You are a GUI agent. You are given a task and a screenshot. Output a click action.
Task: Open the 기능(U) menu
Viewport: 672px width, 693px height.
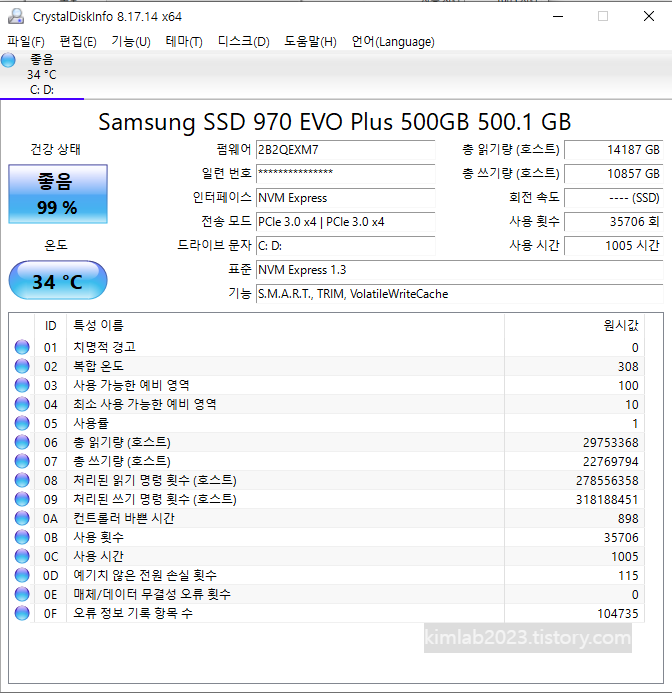point(131,42)
